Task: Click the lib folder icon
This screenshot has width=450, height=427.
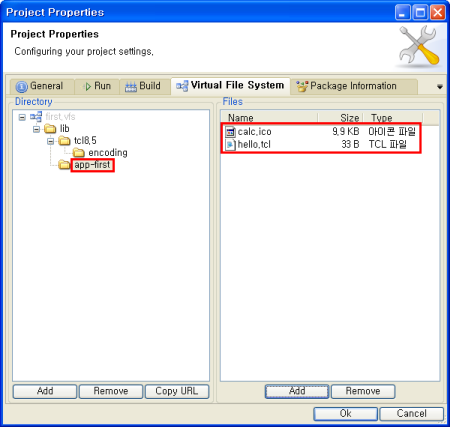Action: [50, 129]
